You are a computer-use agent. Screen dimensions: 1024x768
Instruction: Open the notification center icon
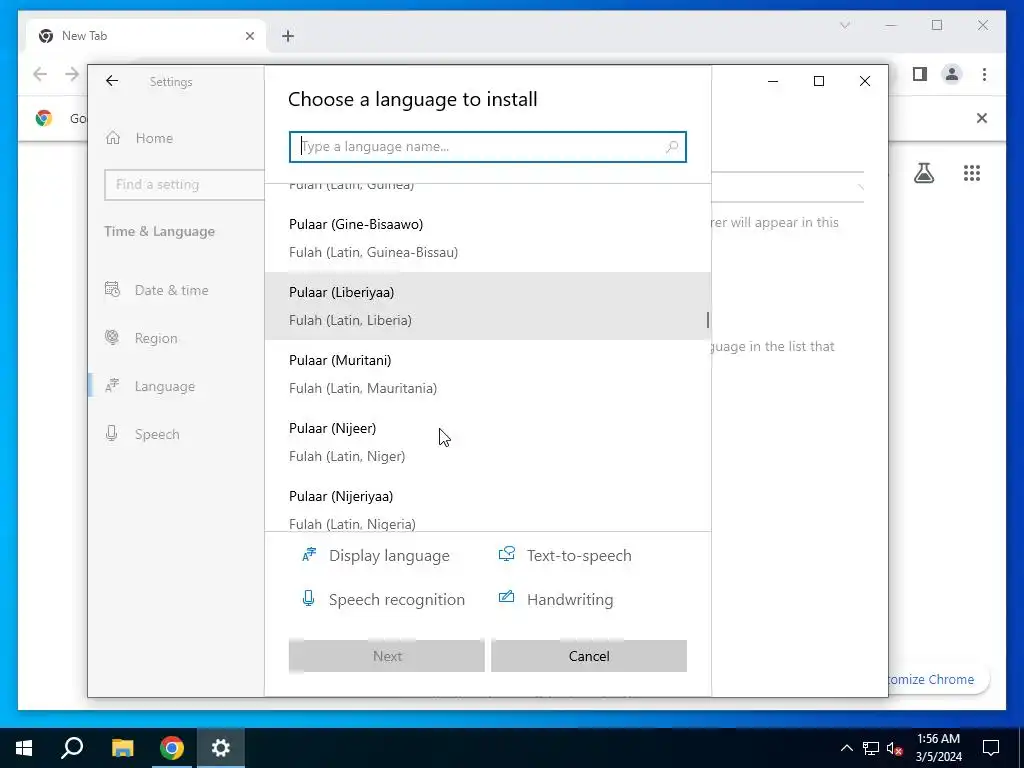coord(991,748)
